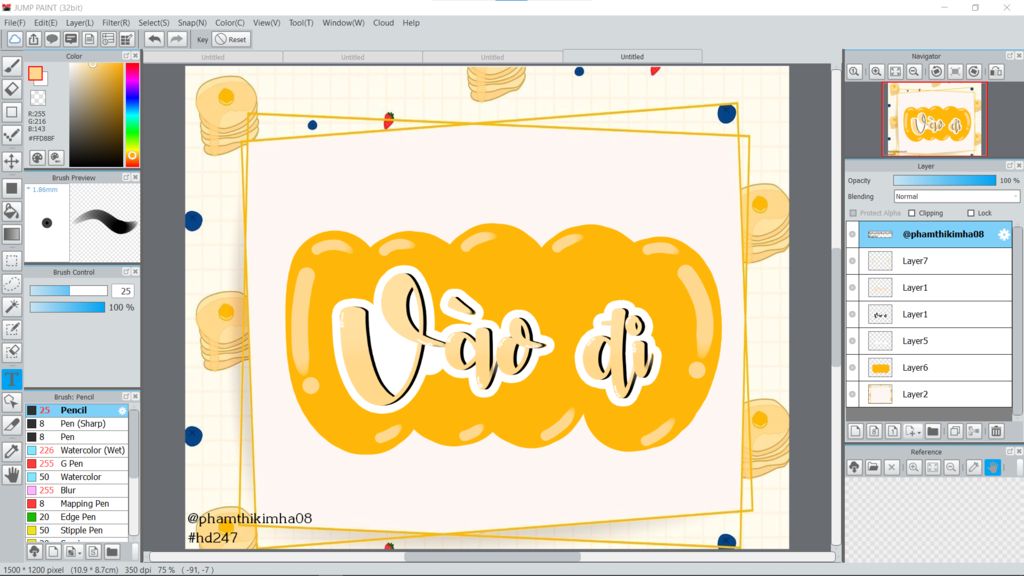Click the brush size value field
The image size is (1024, 576).
coord(123,291)
